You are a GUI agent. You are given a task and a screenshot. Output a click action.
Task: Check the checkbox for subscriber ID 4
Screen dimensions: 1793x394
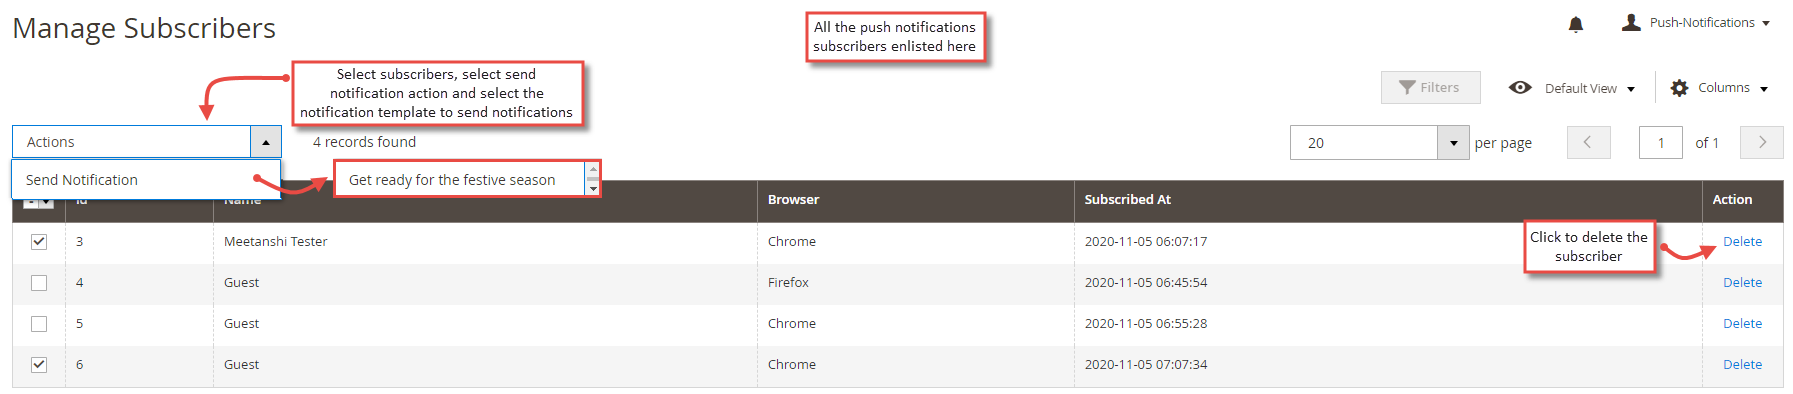point(39,282)
